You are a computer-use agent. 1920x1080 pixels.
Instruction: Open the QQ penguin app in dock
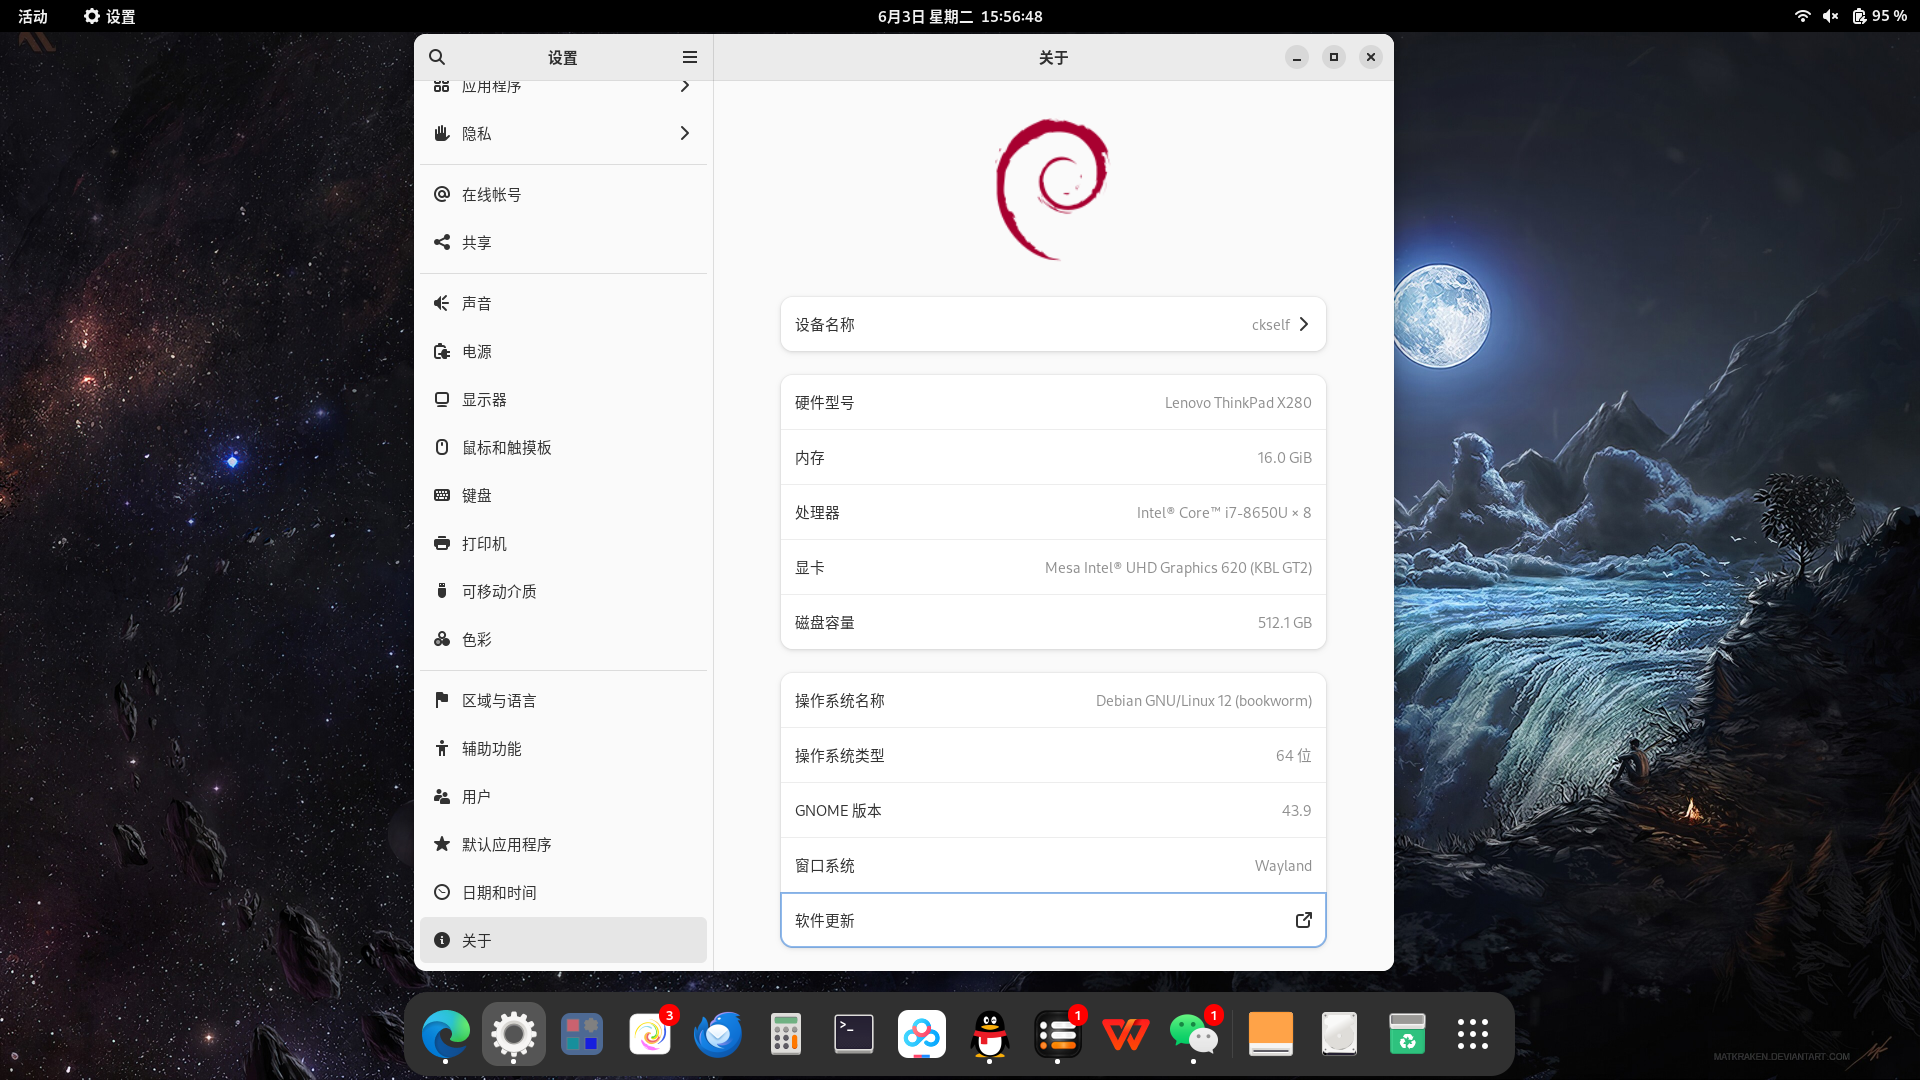pos(990,1034)
